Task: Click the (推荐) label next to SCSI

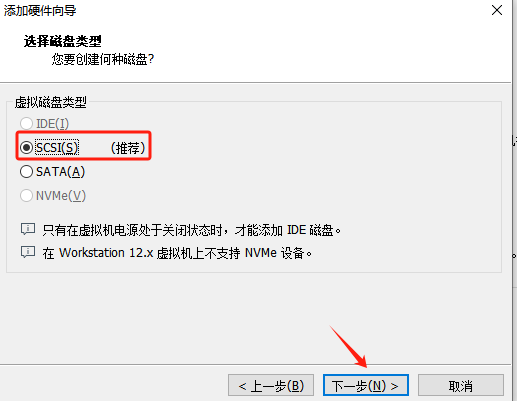Action: (128, 148)
